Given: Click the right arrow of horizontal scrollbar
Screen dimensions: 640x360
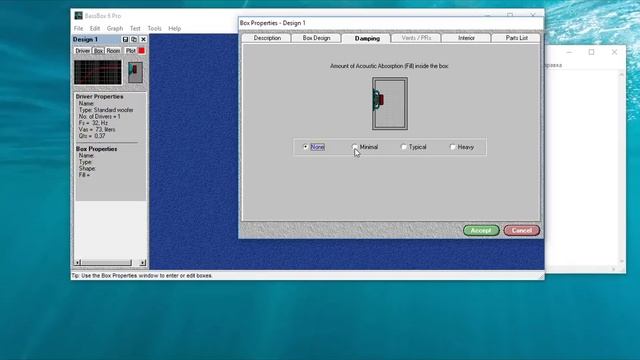Looking at the screenshot, I should 142,262.
